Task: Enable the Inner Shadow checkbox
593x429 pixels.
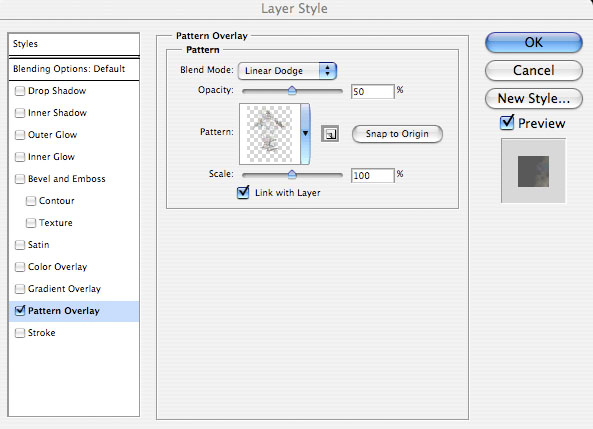Action: click(x=20, y=113)
